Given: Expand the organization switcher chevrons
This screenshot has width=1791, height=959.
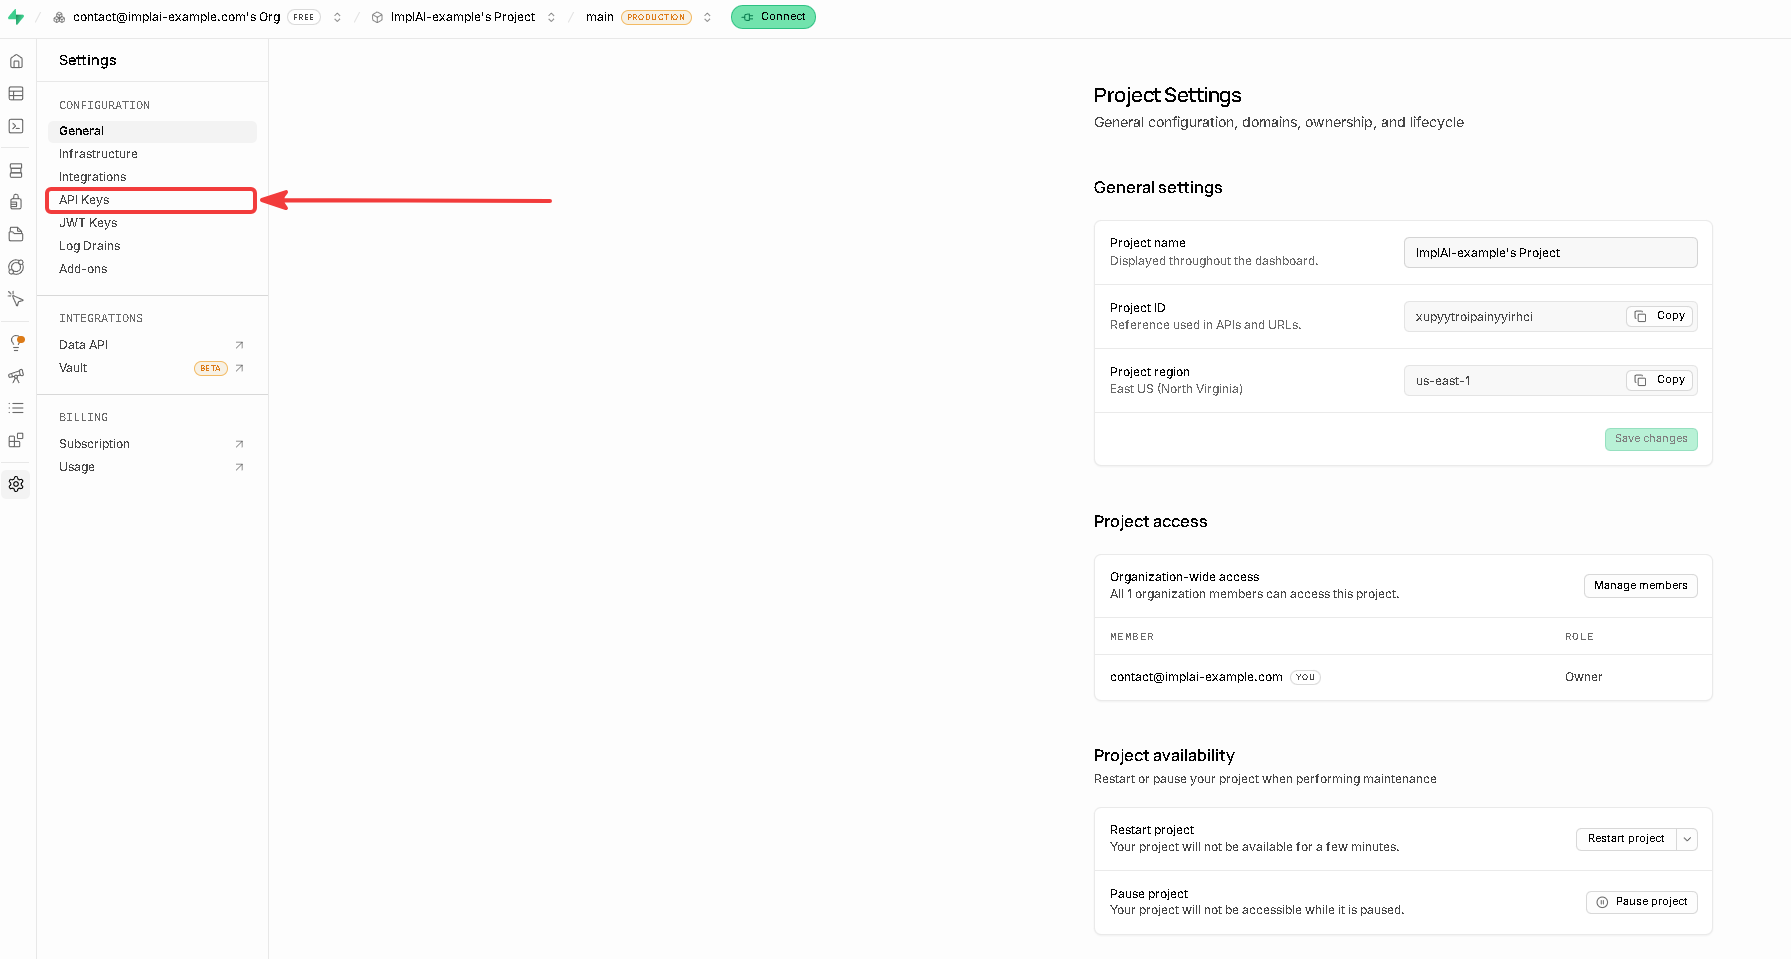Looking at the screenshot, I should coord(337,17).
